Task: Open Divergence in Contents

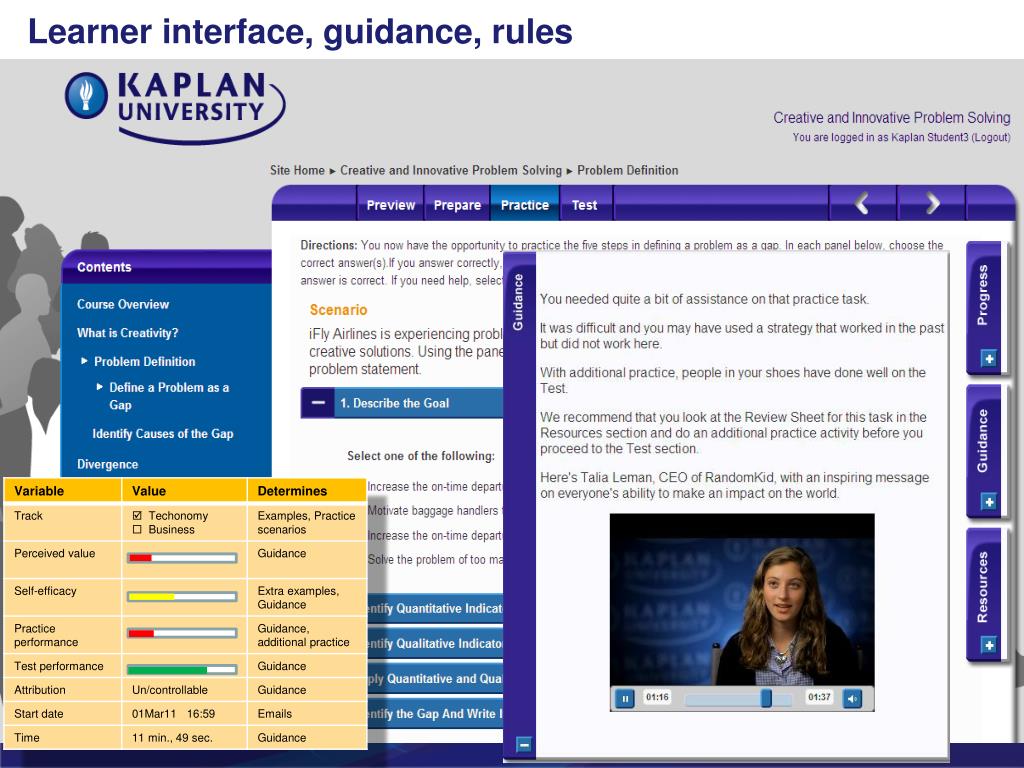Action: point(107,464)
